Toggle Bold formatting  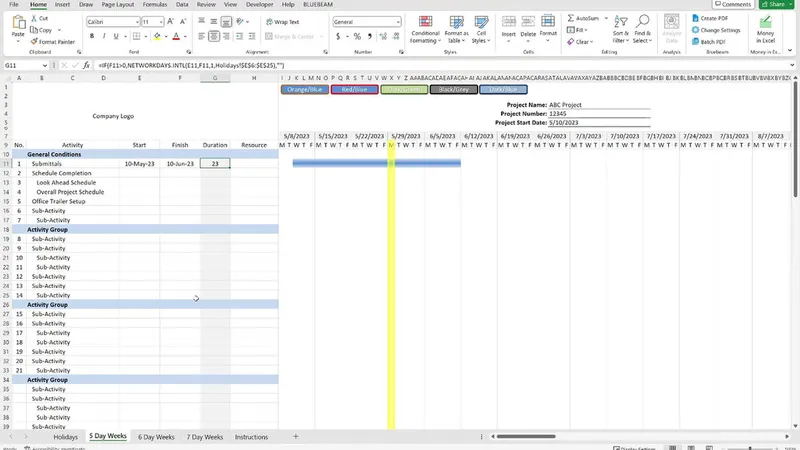[92, 36]
